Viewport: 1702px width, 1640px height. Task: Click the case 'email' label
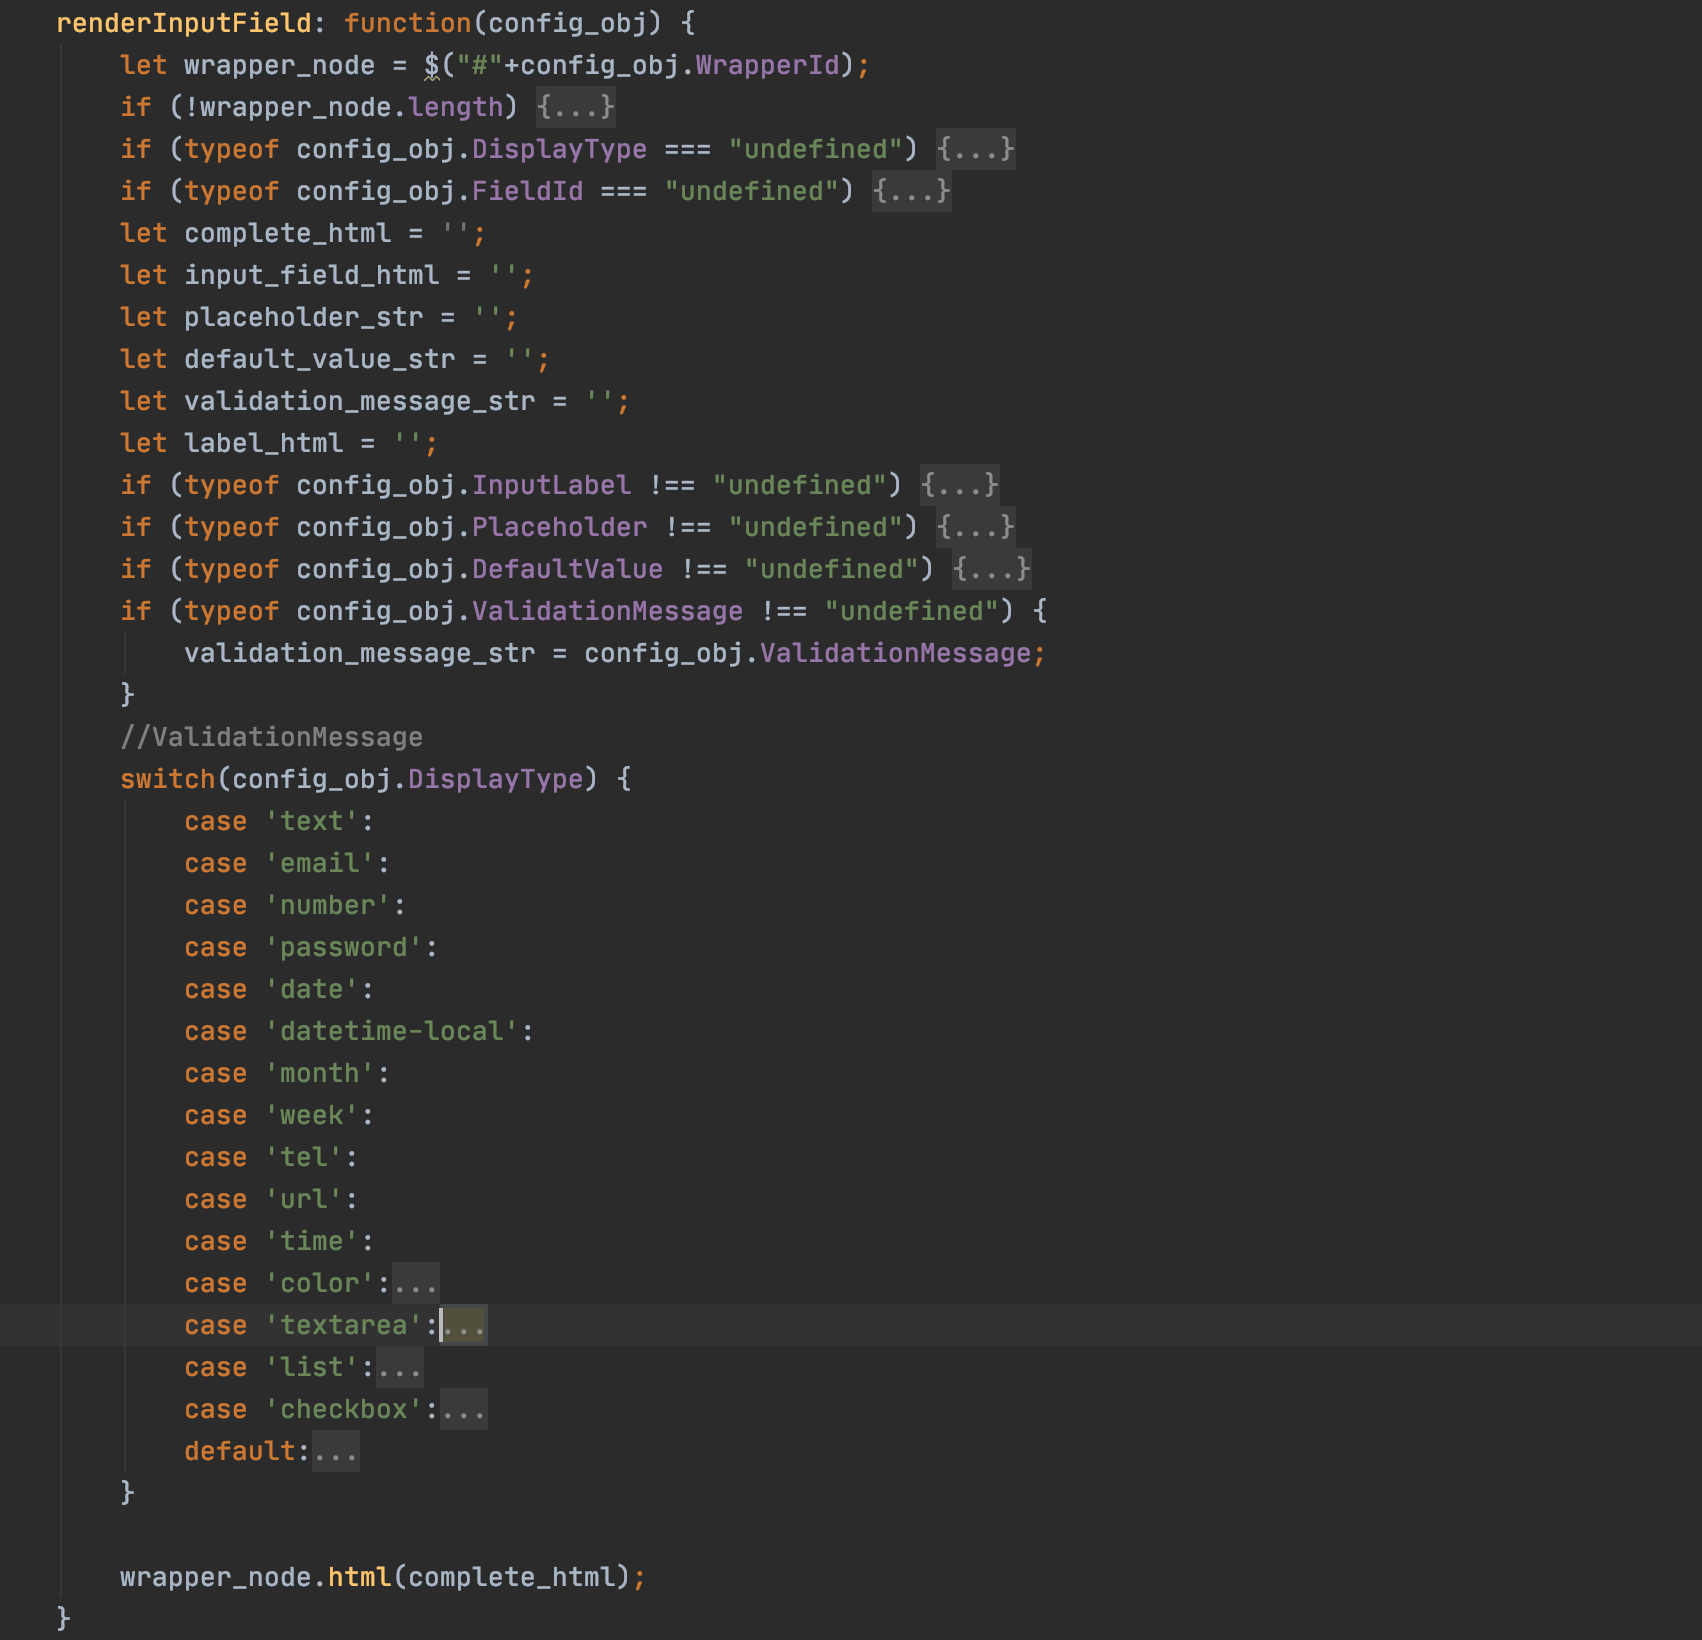pos(286,863)
